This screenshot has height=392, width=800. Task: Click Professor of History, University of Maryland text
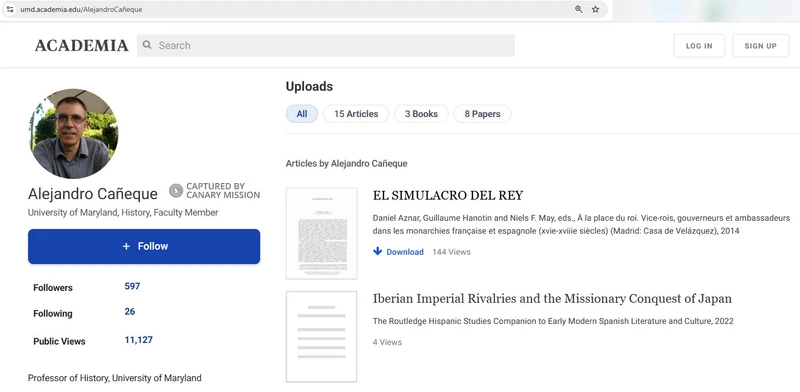pos(115,378)
